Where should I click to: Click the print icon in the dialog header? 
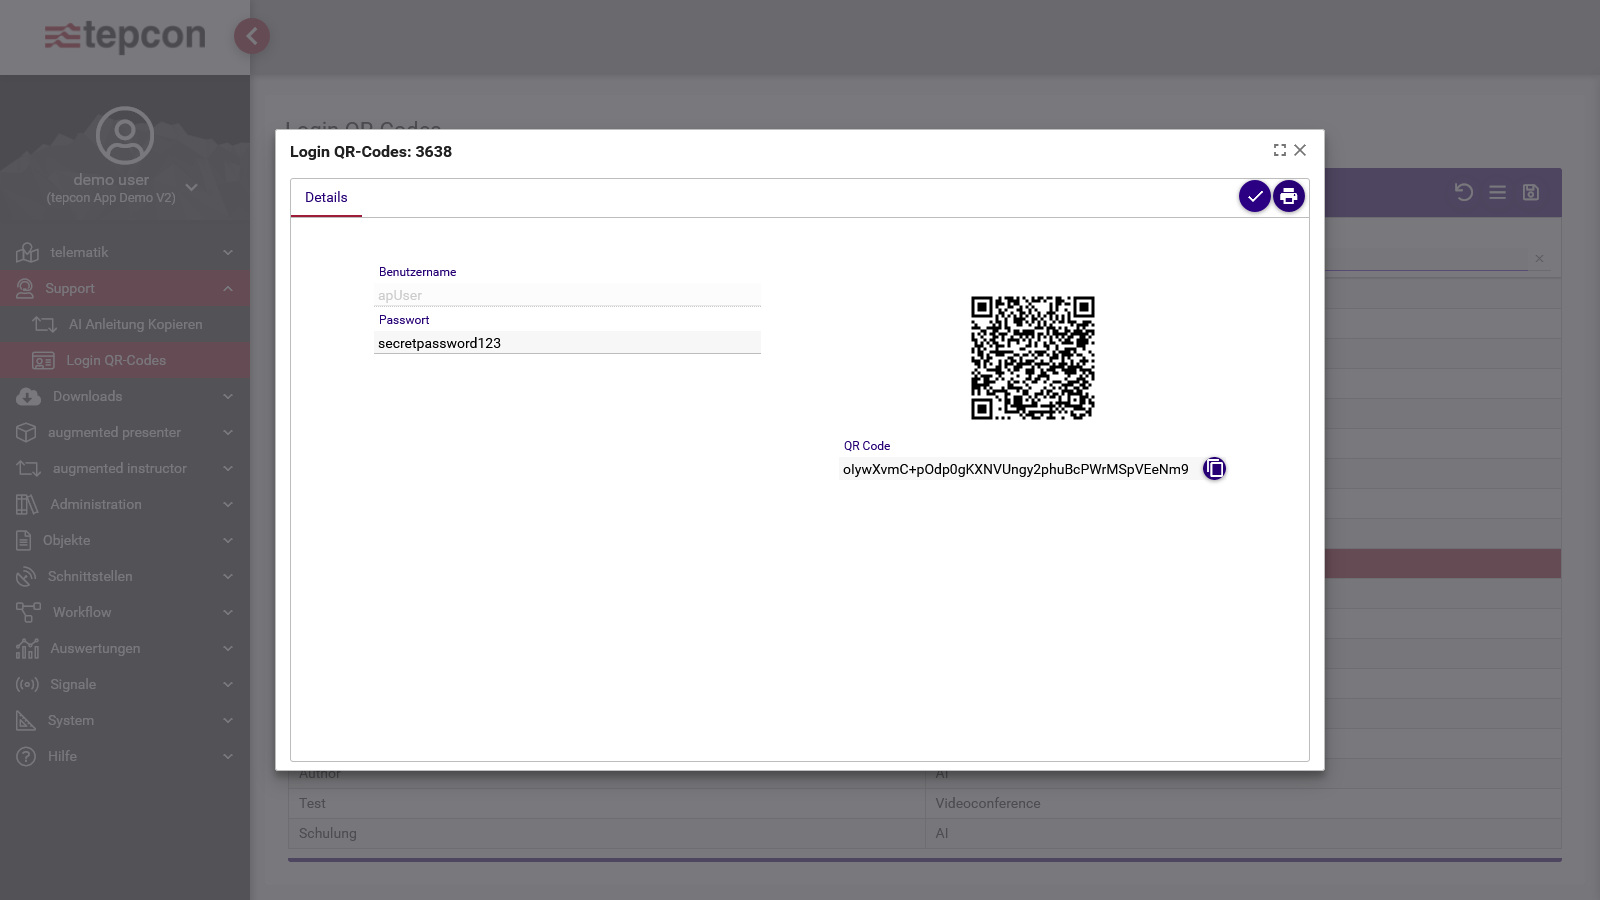[1288, 196]
